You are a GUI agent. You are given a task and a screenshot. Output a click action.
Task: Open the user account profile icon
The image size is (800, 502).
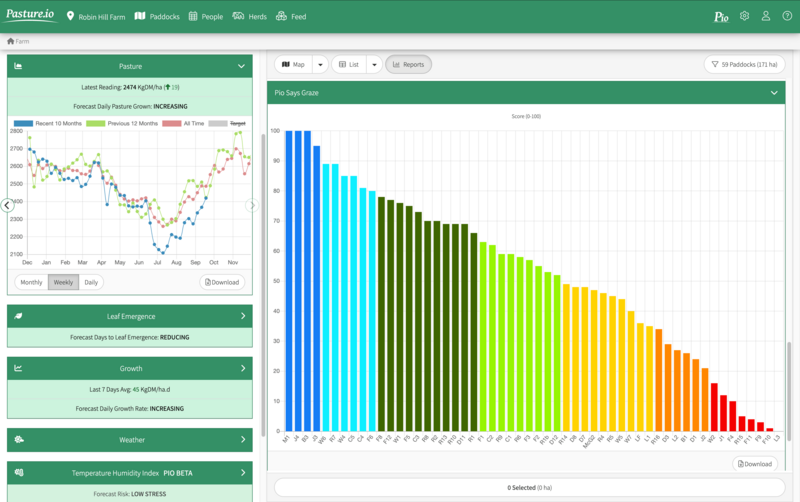click(x=766, y=16)
